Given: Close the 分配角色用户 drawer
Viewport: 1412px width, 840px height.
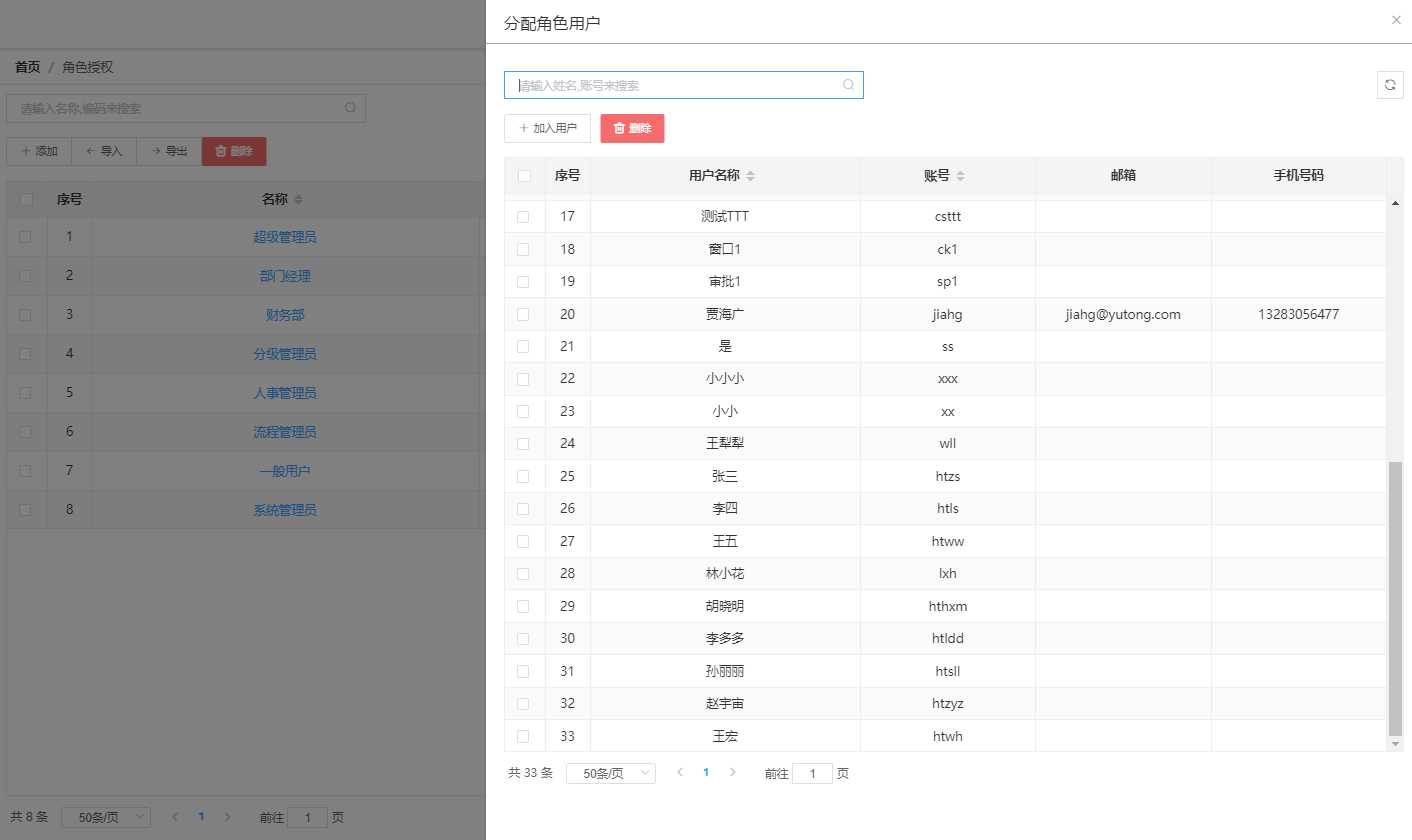Looking at the screenshot, I should (x=1396, y=20).
